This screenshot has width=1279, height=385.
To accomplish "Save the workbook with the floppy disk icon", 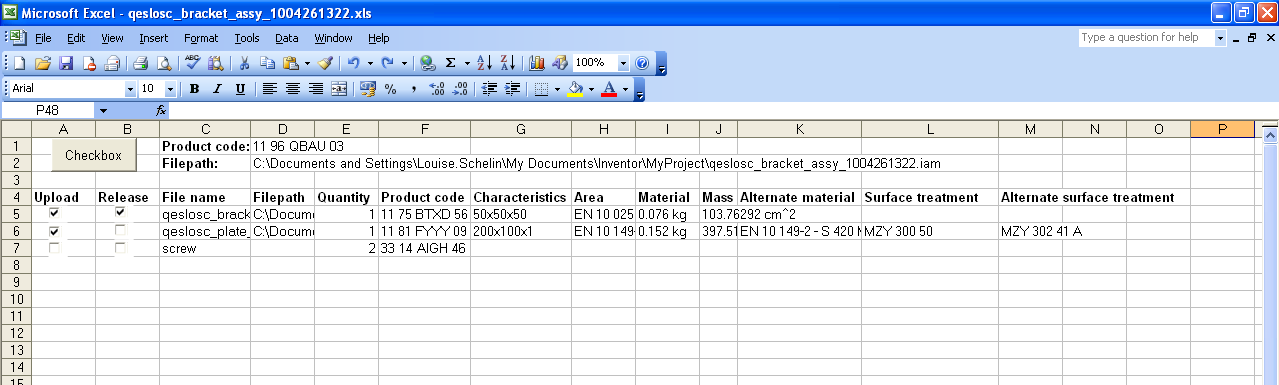I will click(66, 63).
